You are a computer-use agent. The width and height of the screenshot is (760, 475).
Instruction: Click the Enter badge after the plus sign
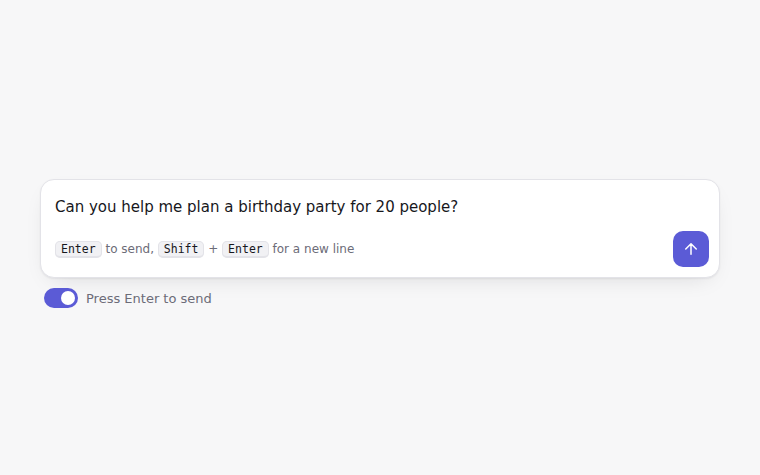pyautogui.click(x=245, y=249)
